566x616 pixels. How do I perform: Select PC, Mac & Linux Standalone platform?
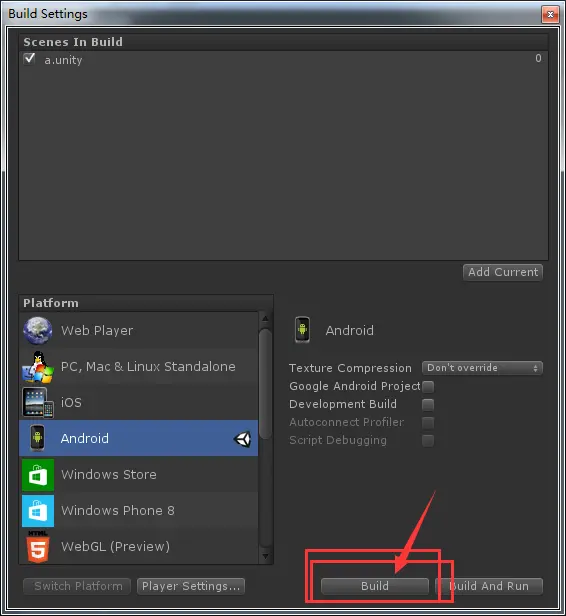(x=139, y=367)
